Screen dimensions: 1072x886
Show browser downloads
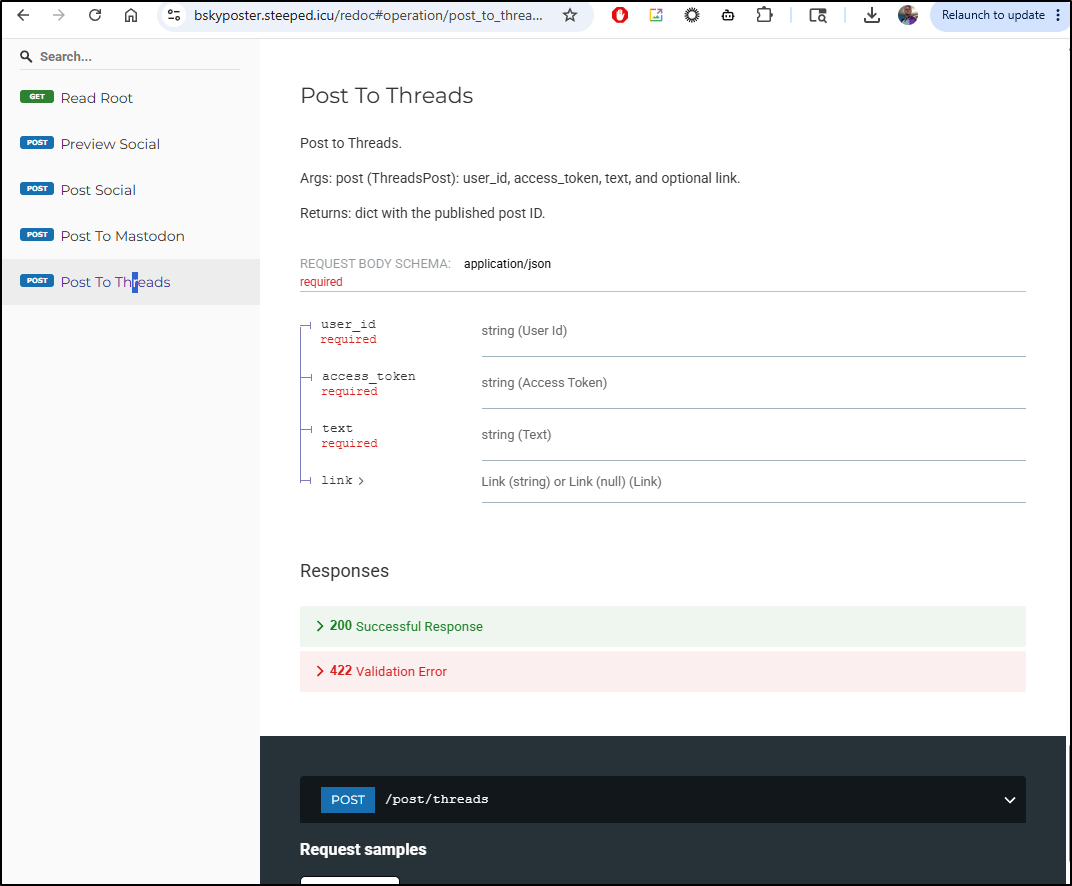click(x=872, y=15)
